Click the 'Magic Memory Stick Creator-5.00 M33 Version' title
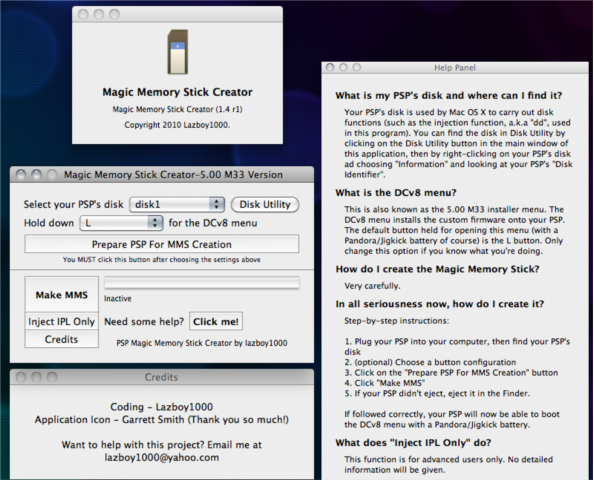Screen dimensions: 594x481 coord(173,175)
